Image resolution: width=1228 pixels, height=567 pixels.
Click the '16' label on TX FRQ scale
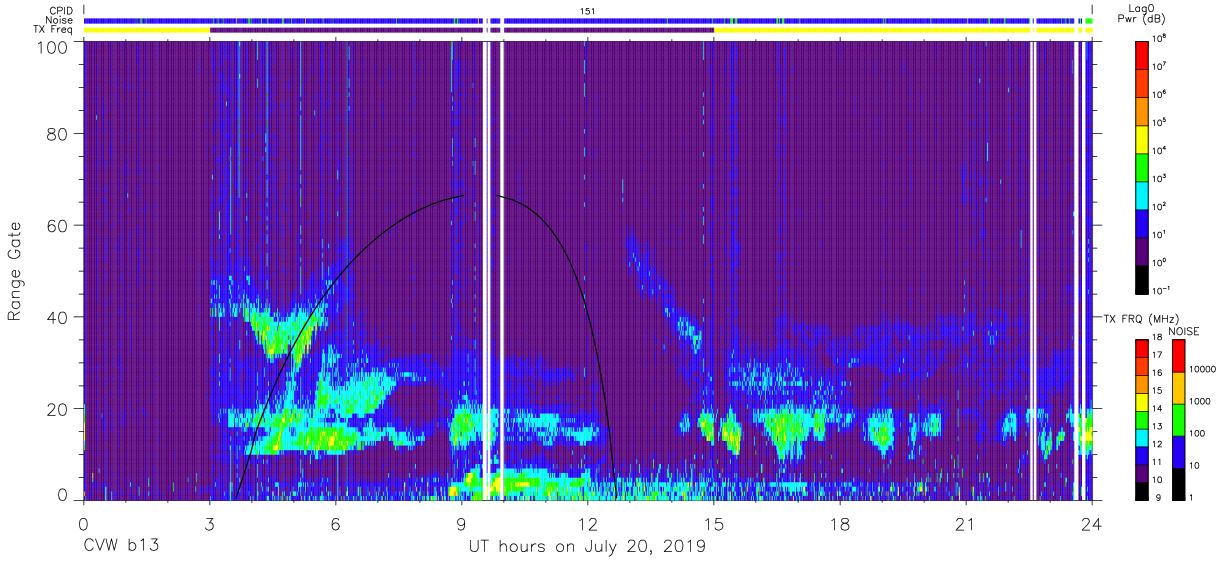point(1159,372)
